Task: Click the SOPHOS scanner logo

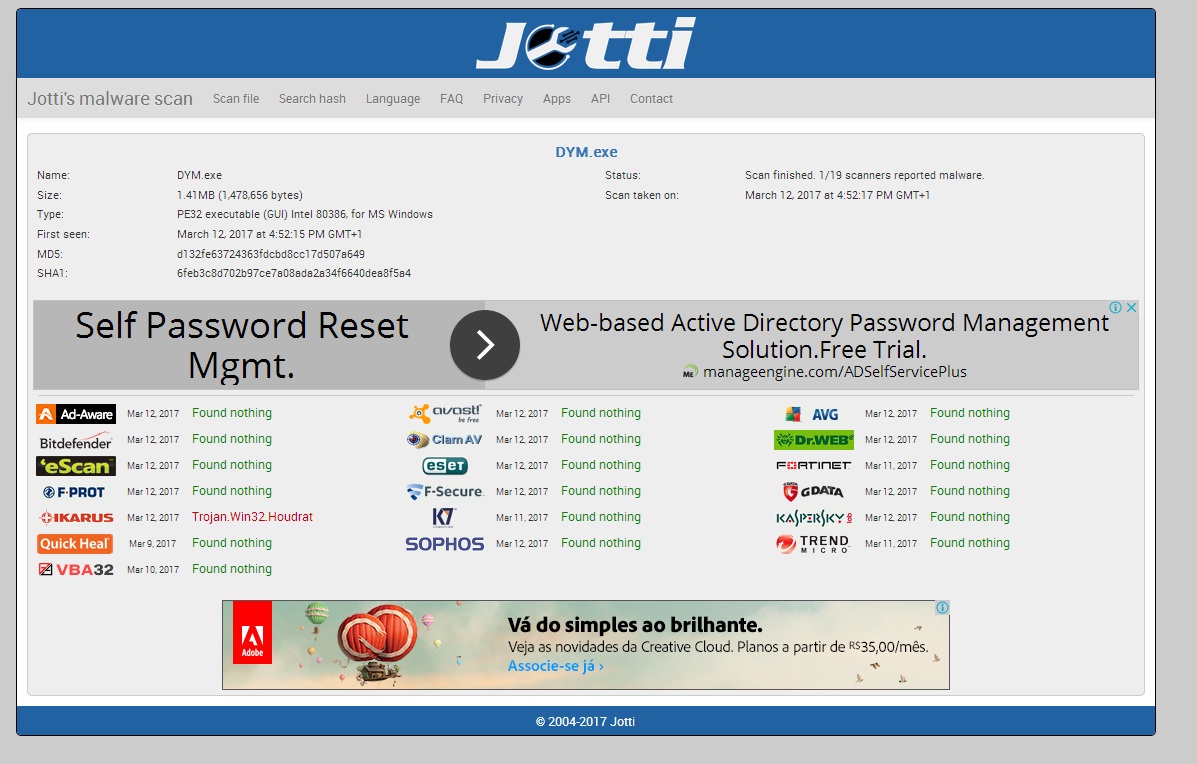Action: tap(444, 544)
